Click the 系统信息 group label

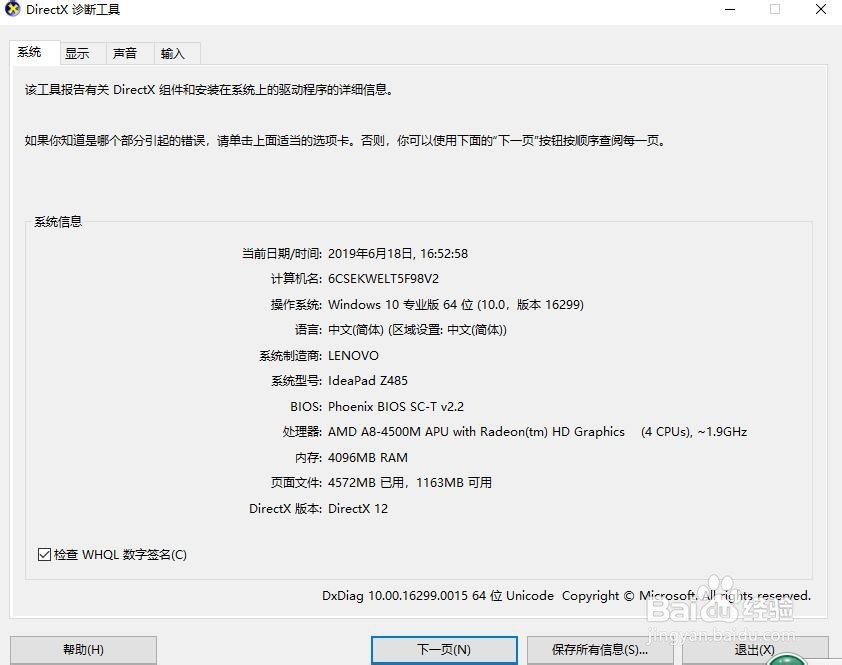58,222
